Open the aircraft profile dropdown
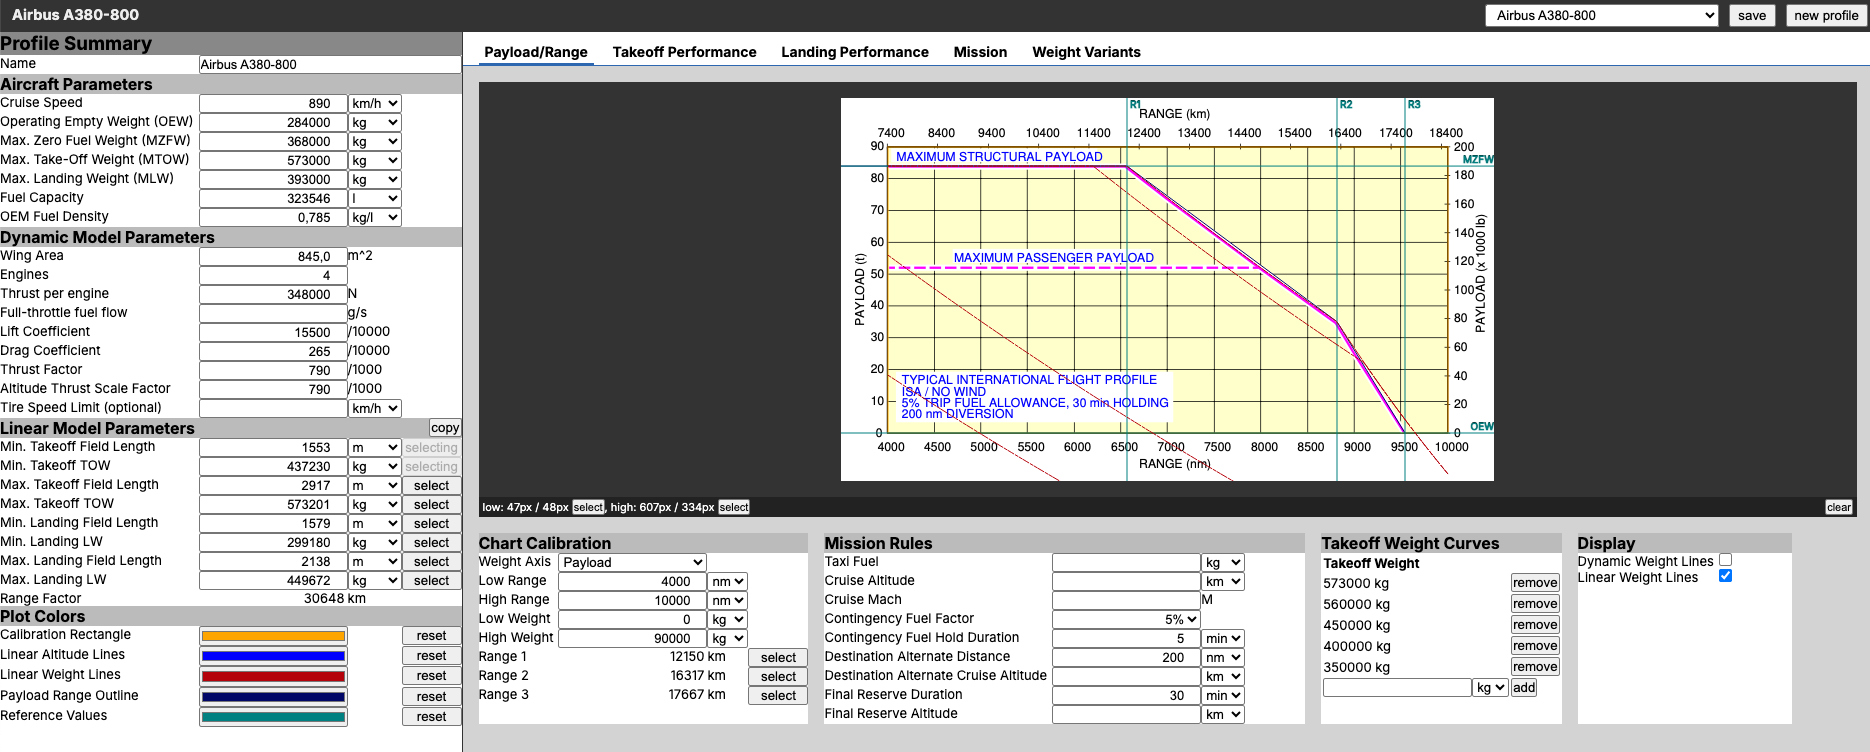This screenshot has width=1870, height=752. click(x=1601, y=15)
